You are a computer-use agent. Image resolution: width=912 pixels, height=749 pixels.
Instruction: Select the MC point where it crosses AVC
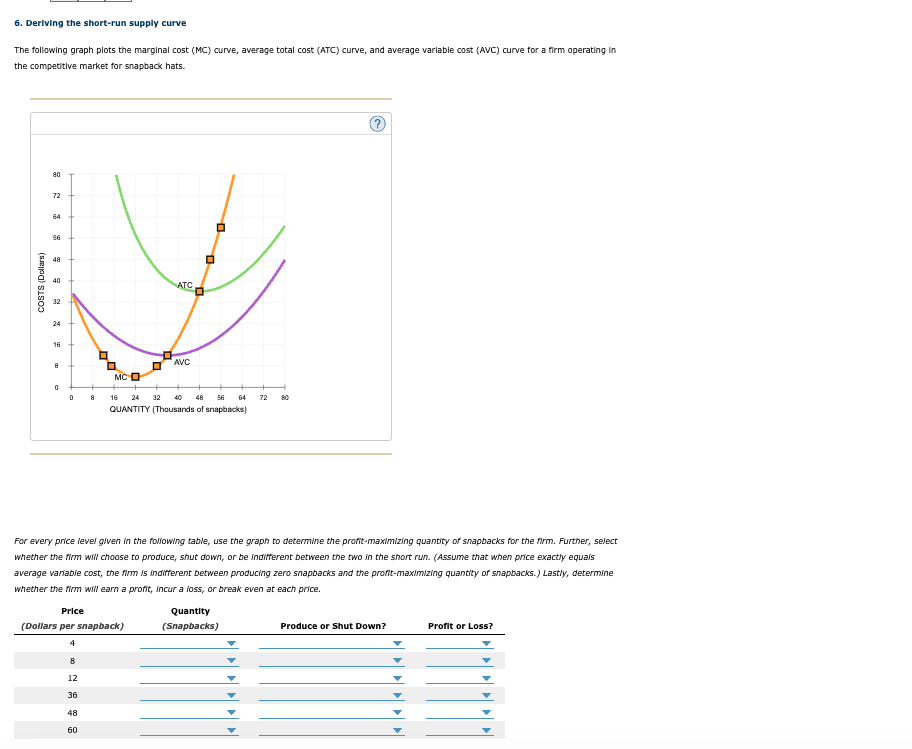[x=167, y=354]
